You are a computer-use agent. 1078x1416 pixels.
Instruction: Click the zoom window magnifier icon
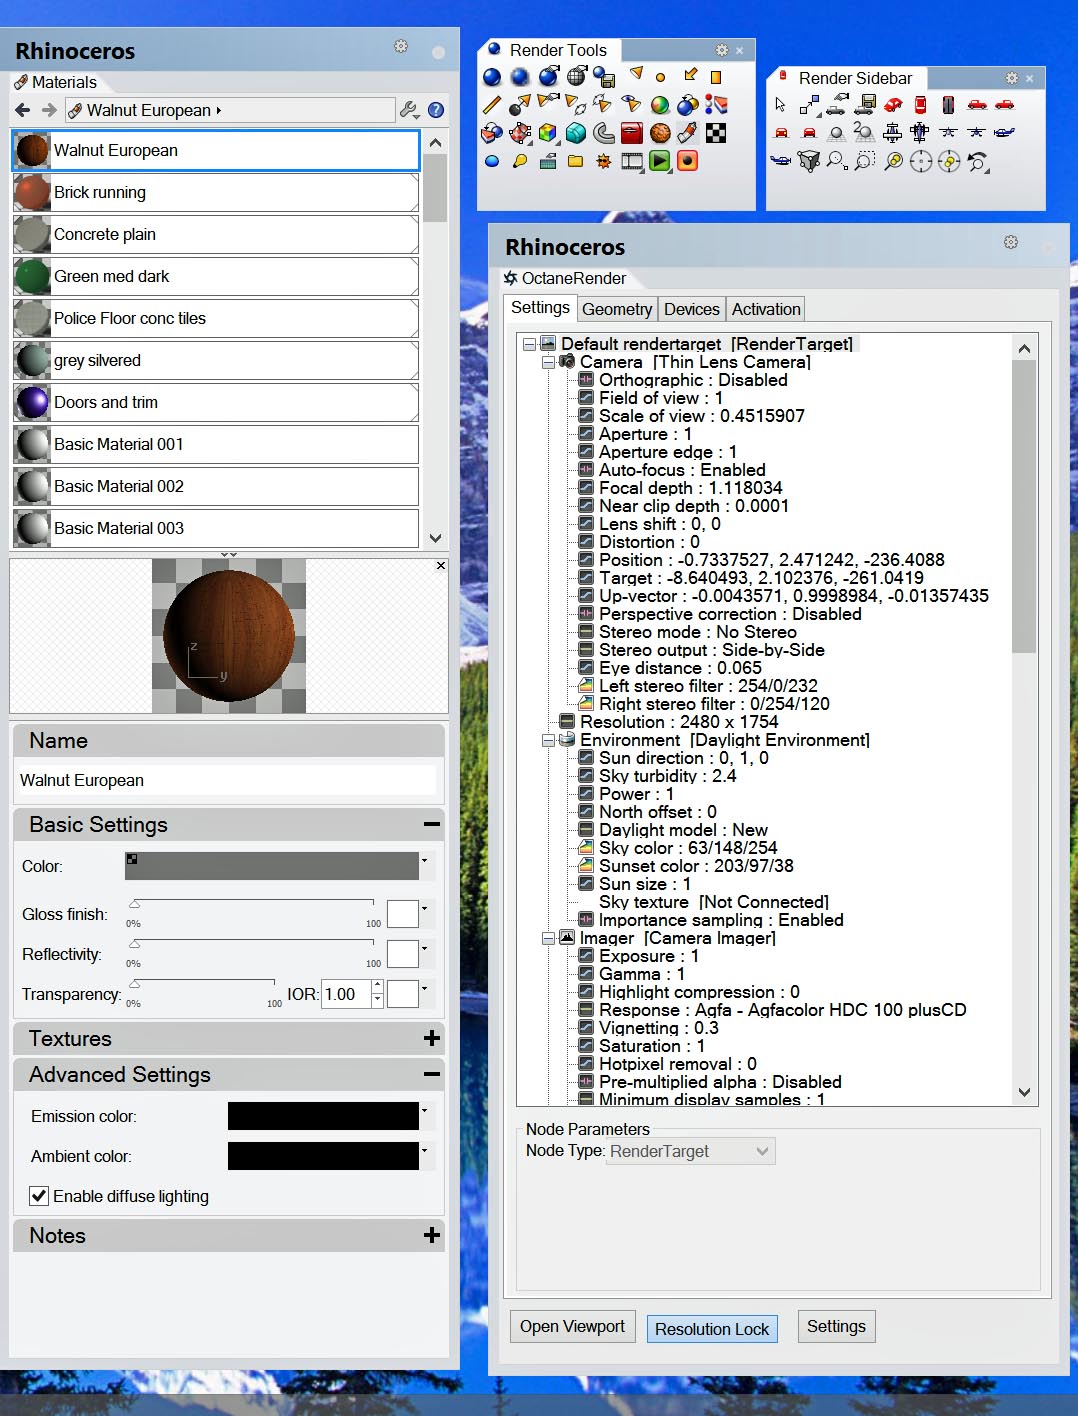(x=865, y=160)
